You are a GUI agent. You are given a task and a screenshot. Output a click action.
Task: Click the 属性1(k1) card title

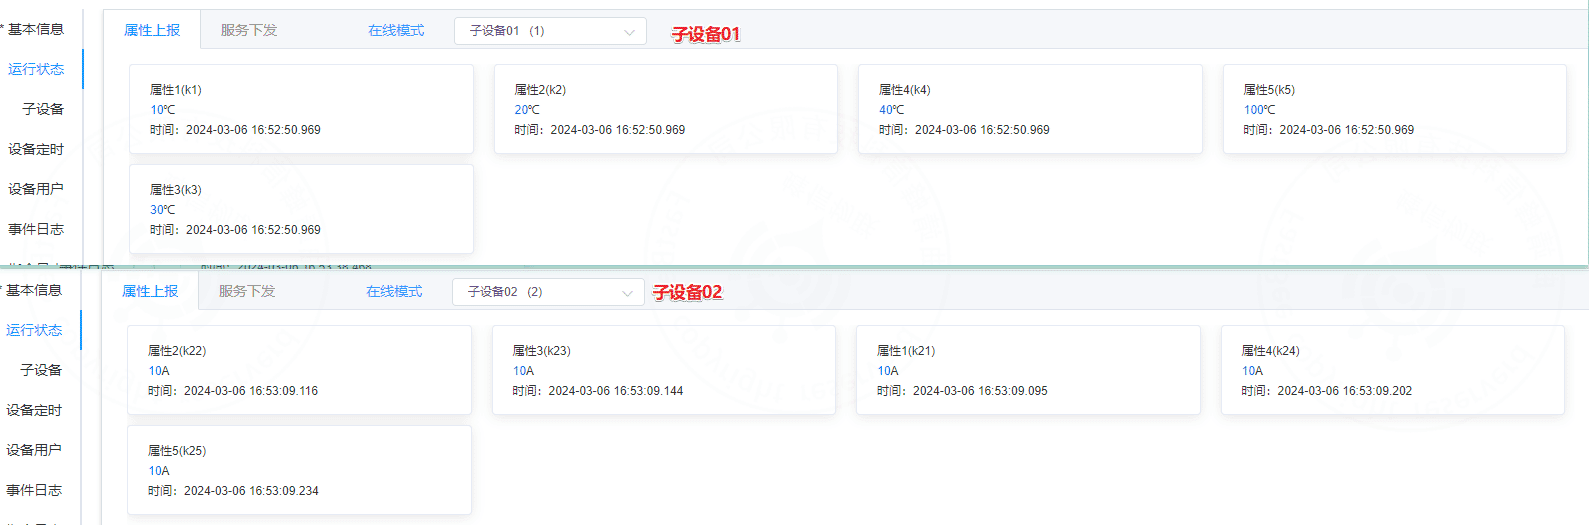tap(176, 90)
